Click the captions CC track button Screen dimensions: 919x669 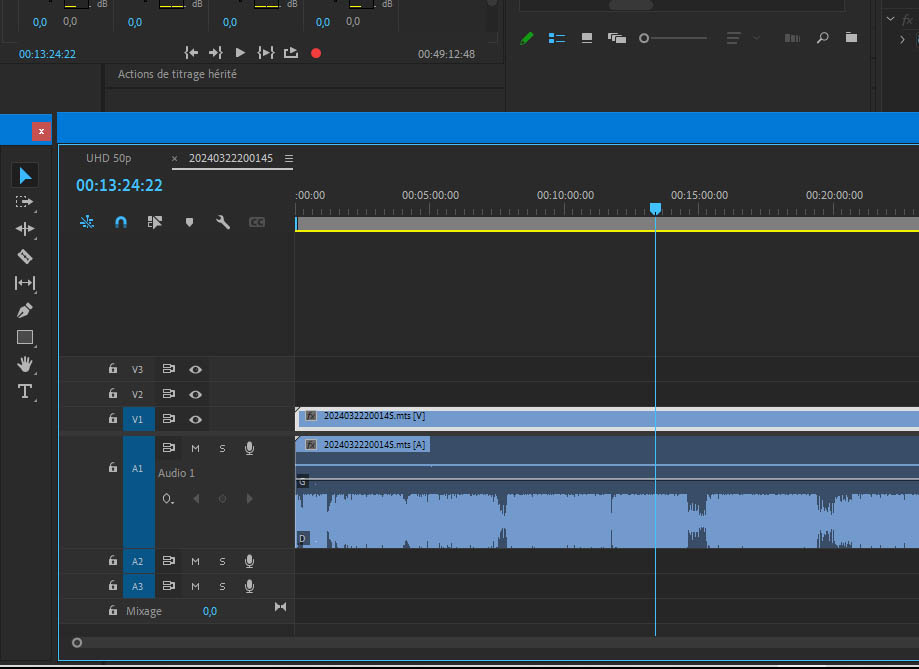(257, 222)
